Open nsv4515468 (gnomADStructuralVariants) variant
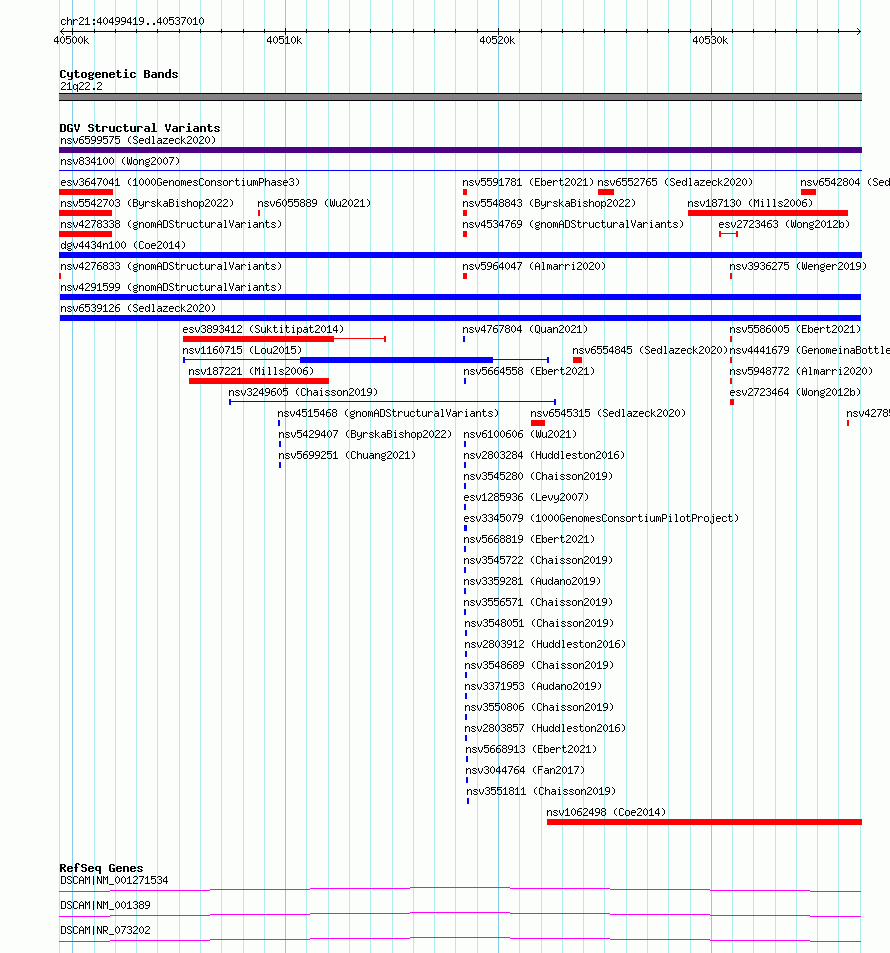The width and height of the screenshot is (890, 953). [388, 413]
